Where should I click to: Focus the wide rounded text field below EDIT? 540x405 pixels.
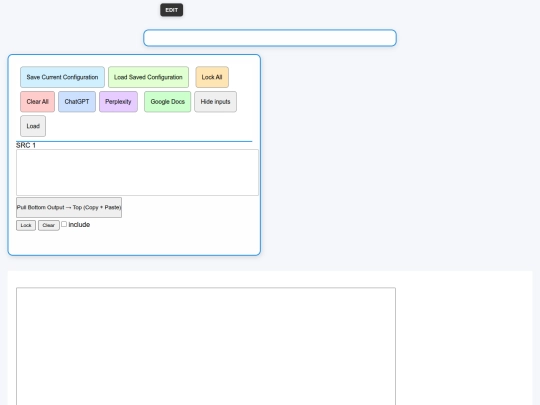coord(270,38)
